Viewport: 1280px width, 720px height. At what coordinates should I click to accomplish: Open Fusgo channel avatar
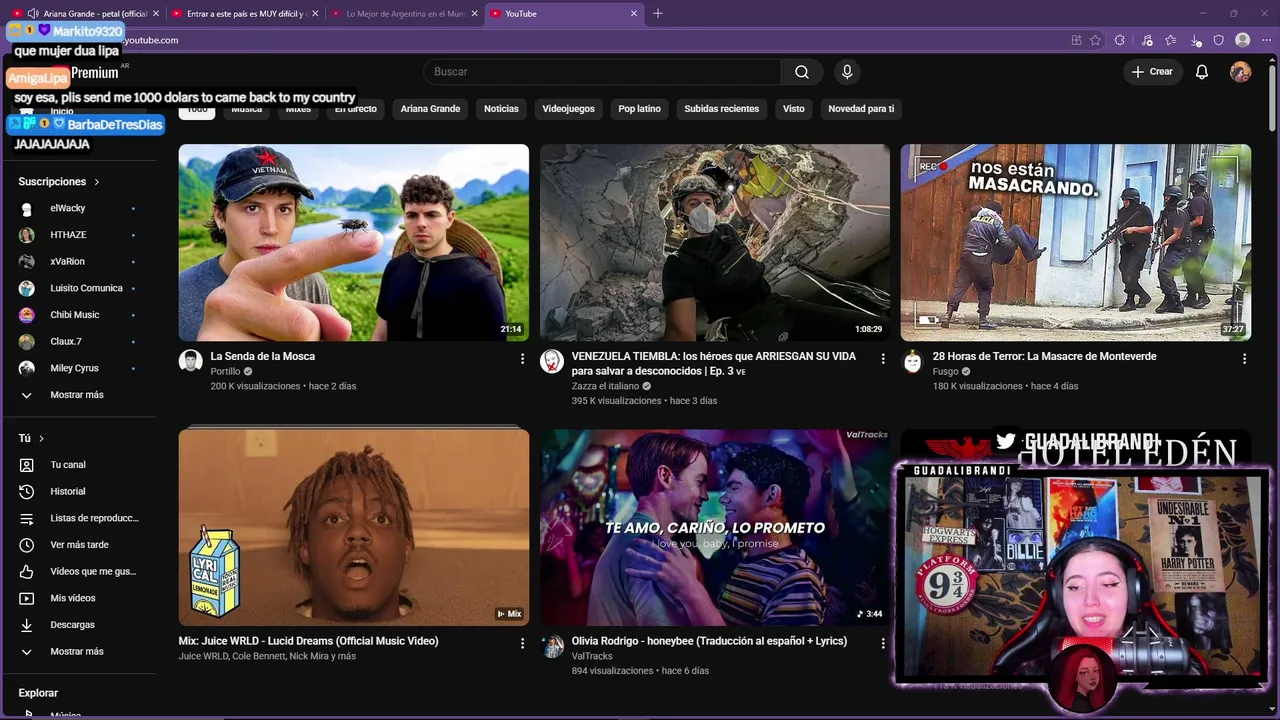913,361
